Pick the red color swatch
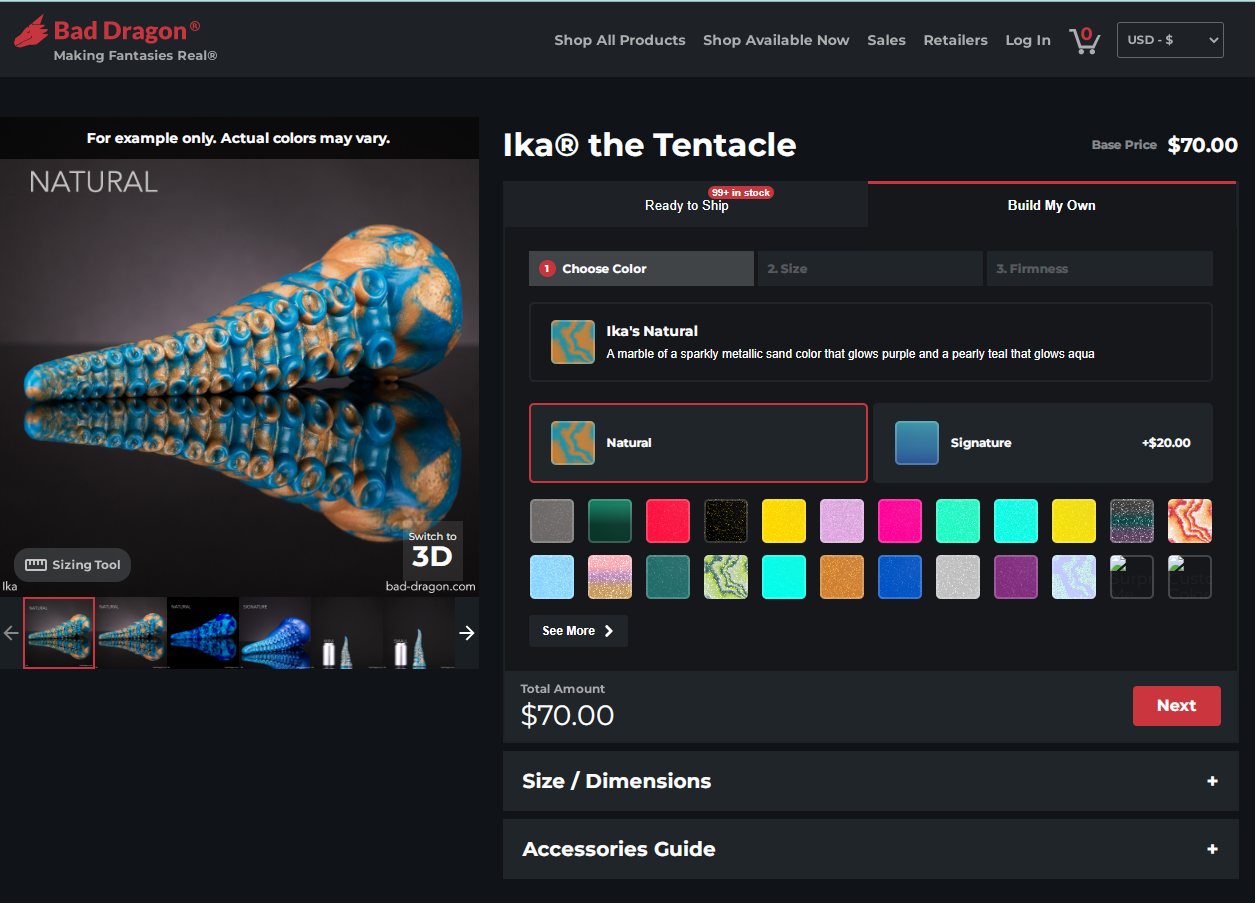 [x=668, y=521]
